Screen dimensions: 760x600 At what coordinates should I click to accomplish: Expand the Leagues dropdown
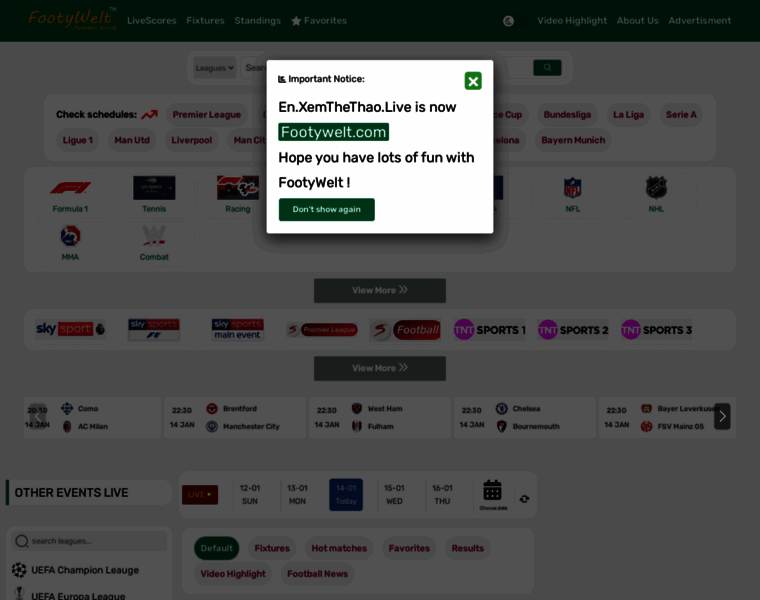coord(215,68)
